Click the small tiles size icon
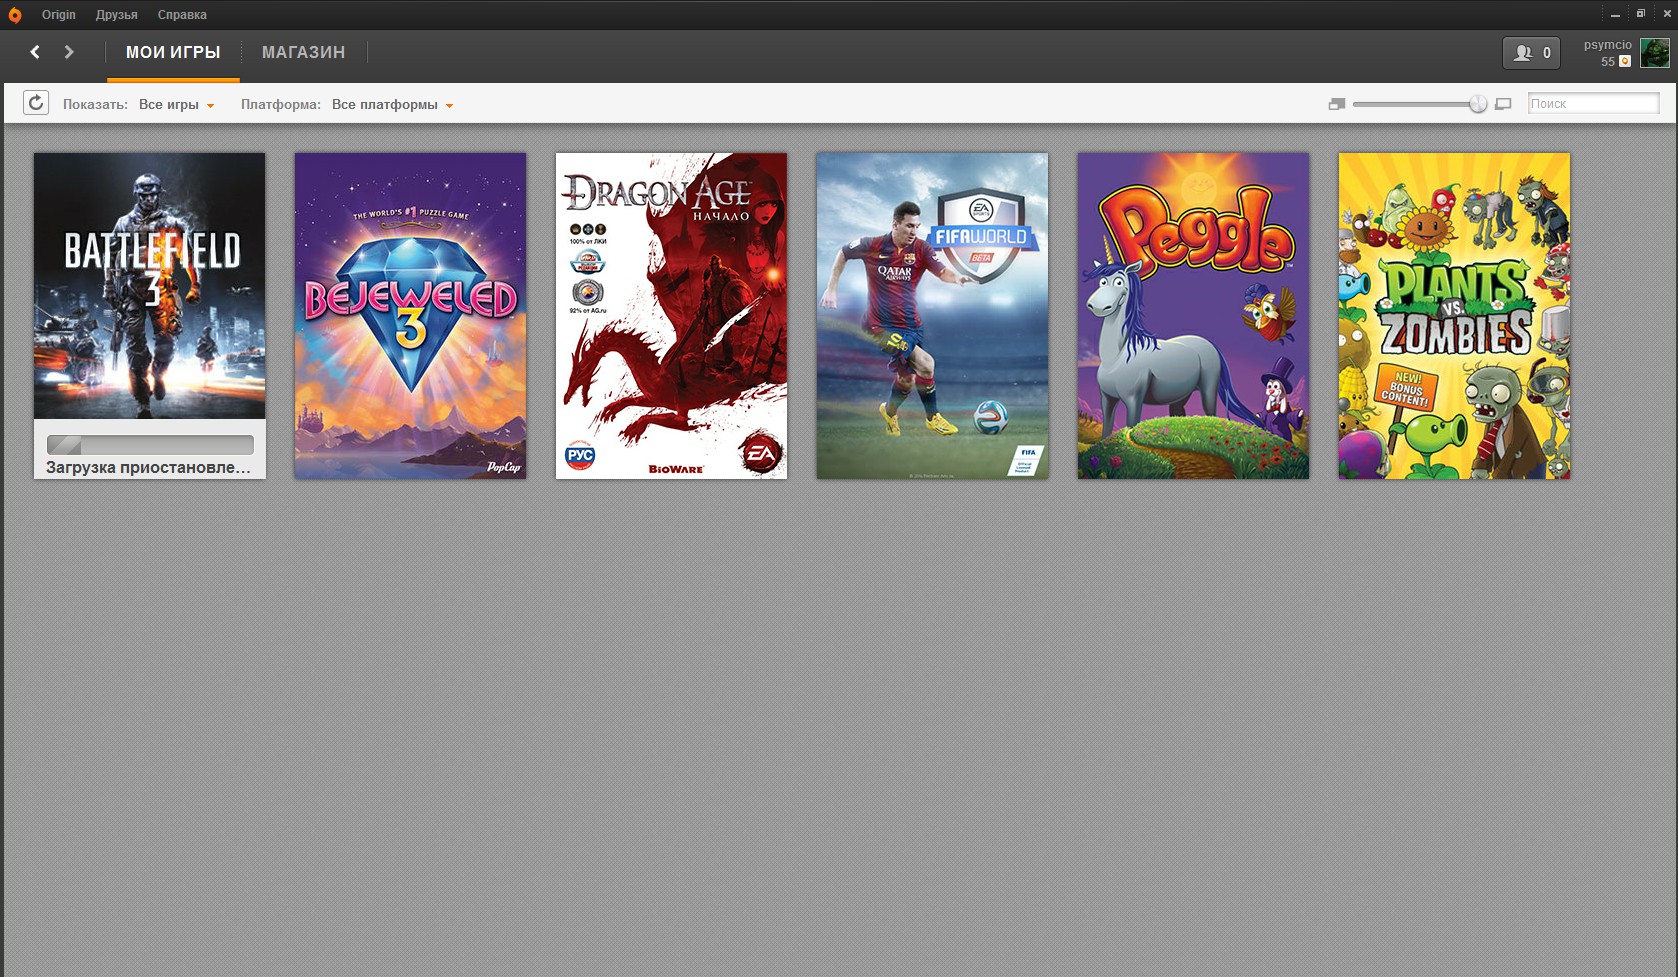 (1337, 104)
